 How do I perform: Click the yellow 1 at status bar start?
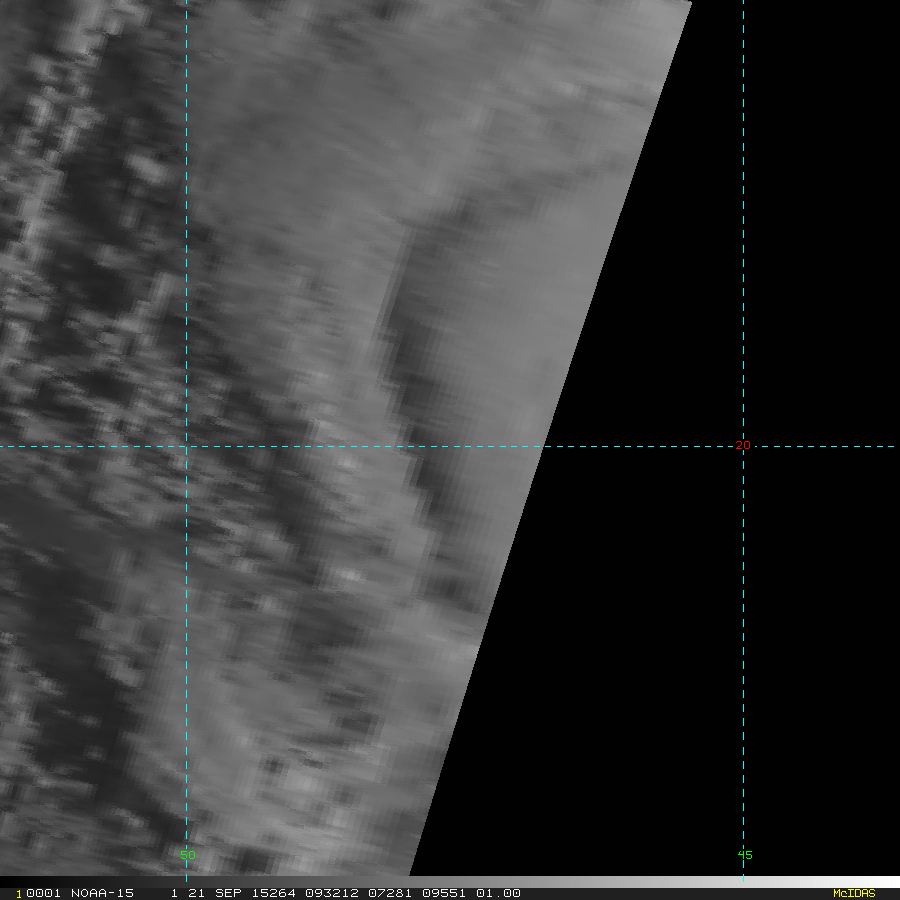point(18,893)
